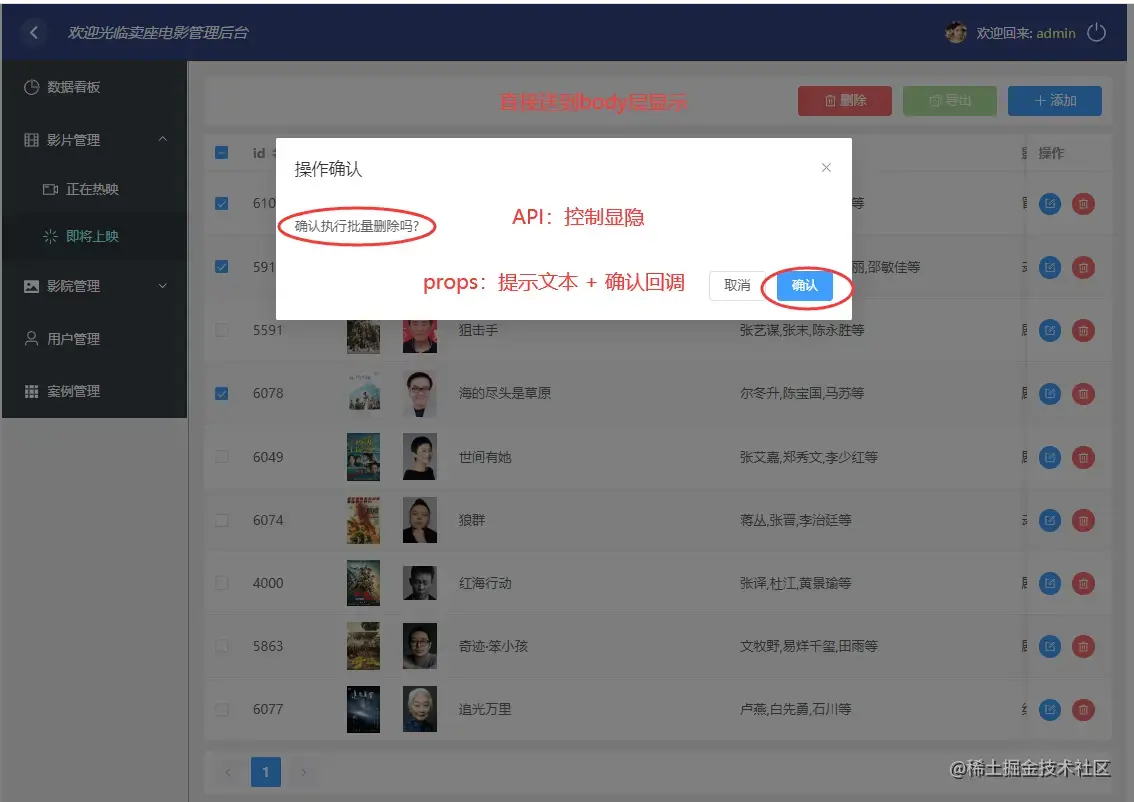Click the next page arrow

coord(304,772)
